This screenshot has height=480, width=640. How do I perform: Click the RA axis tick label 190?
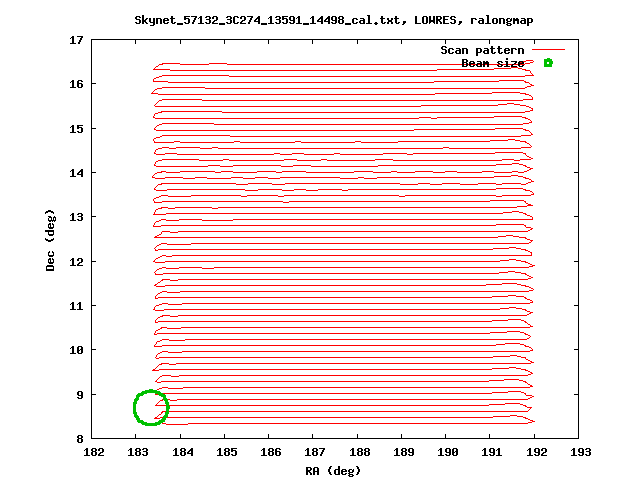coord(448,452)
